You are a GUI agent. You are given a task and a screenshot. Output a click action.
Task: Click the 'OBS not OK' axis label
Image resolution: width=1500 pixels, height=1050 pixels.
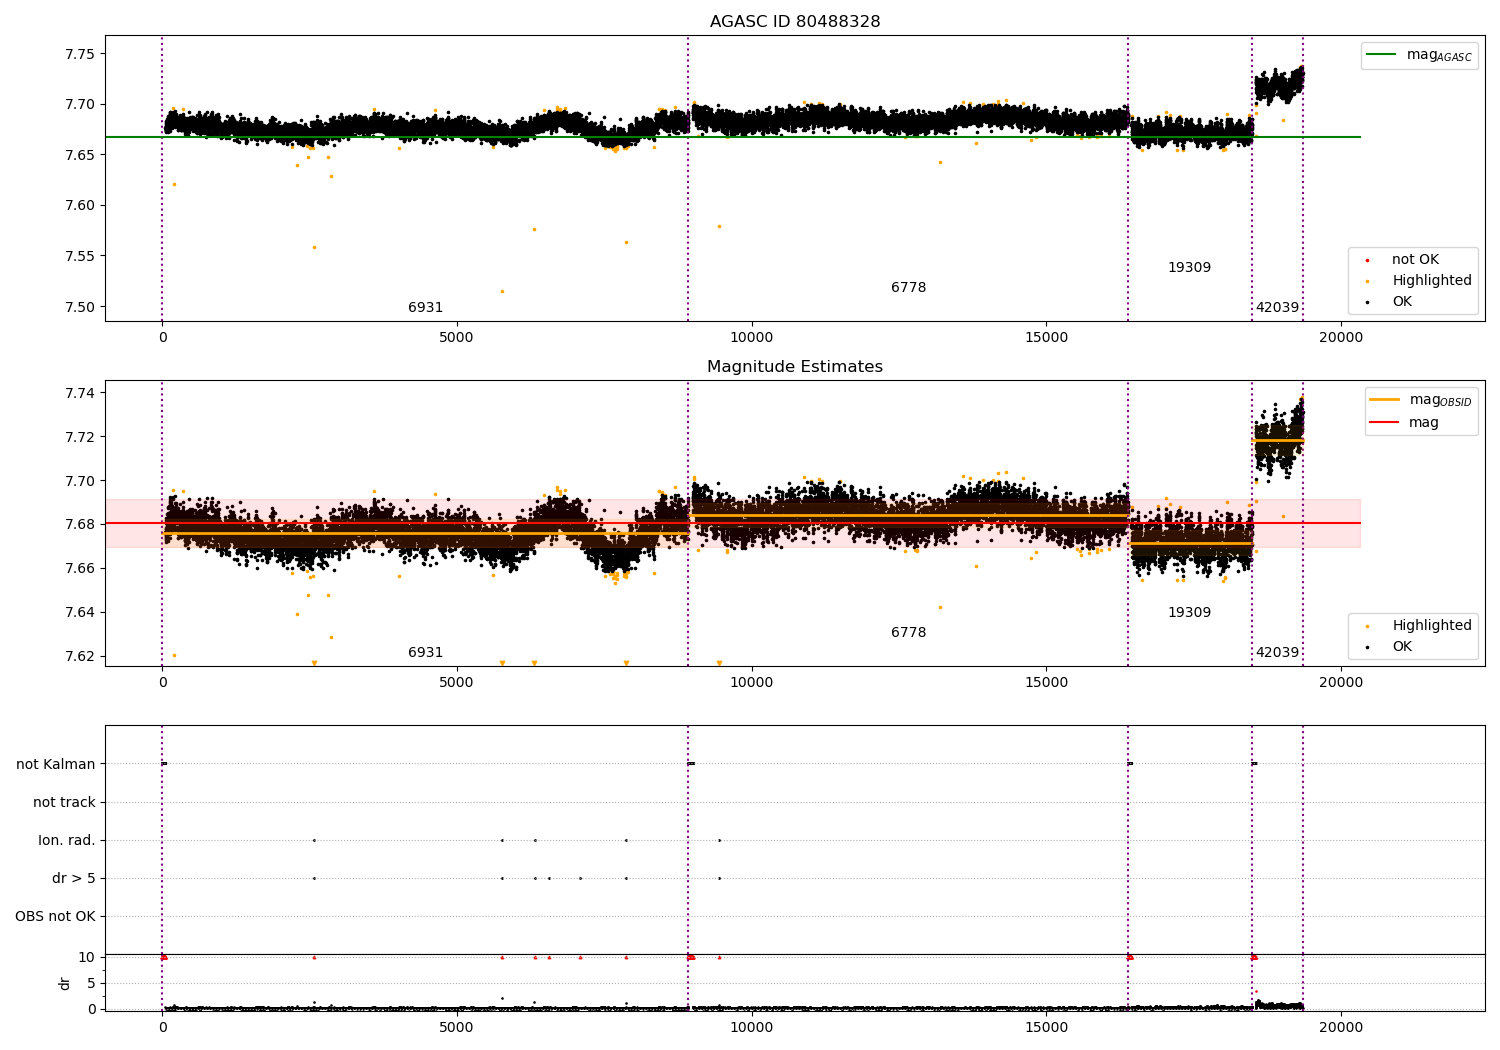(55, 916)
